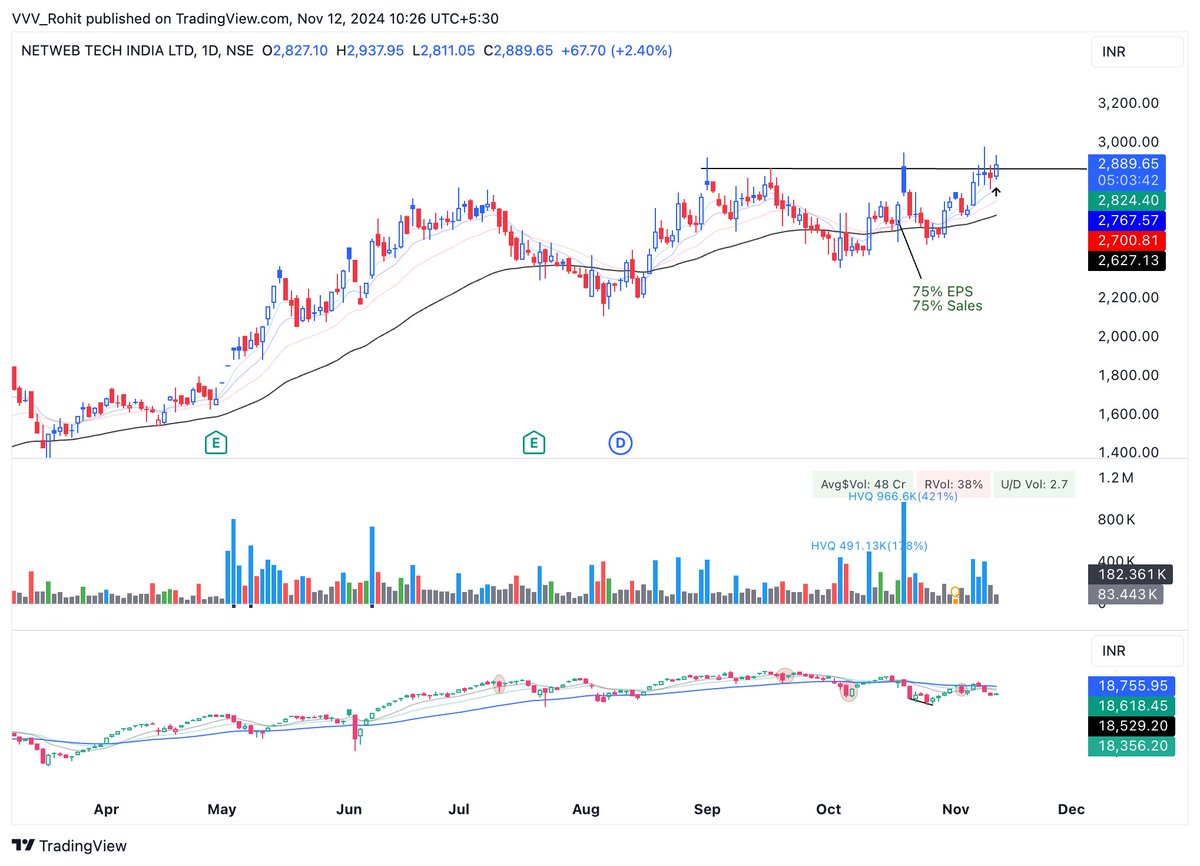
Task: Select the circled signal on the indicator near October
Action: (x=849, y=691)
